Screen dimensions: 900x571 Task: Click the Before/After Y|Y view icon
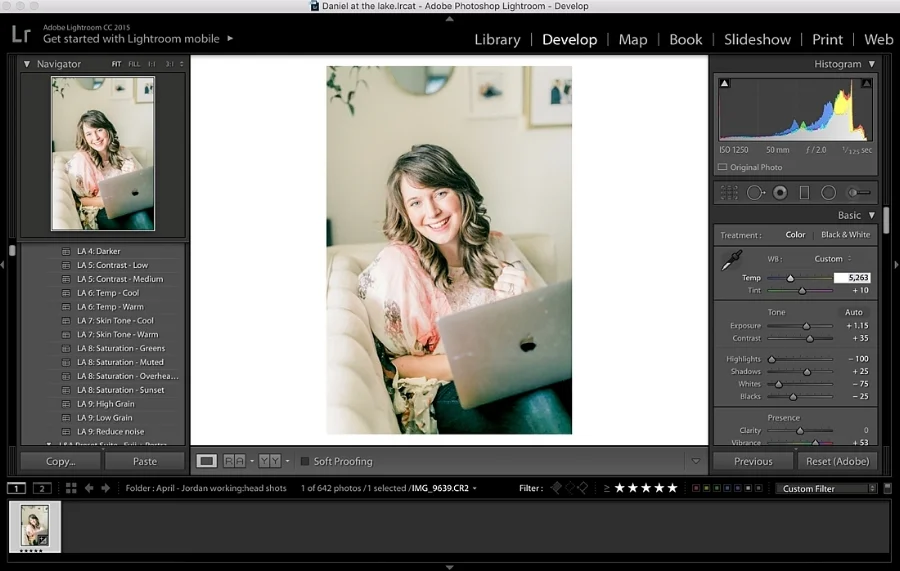pyautogui.click(x=270, y=461)
